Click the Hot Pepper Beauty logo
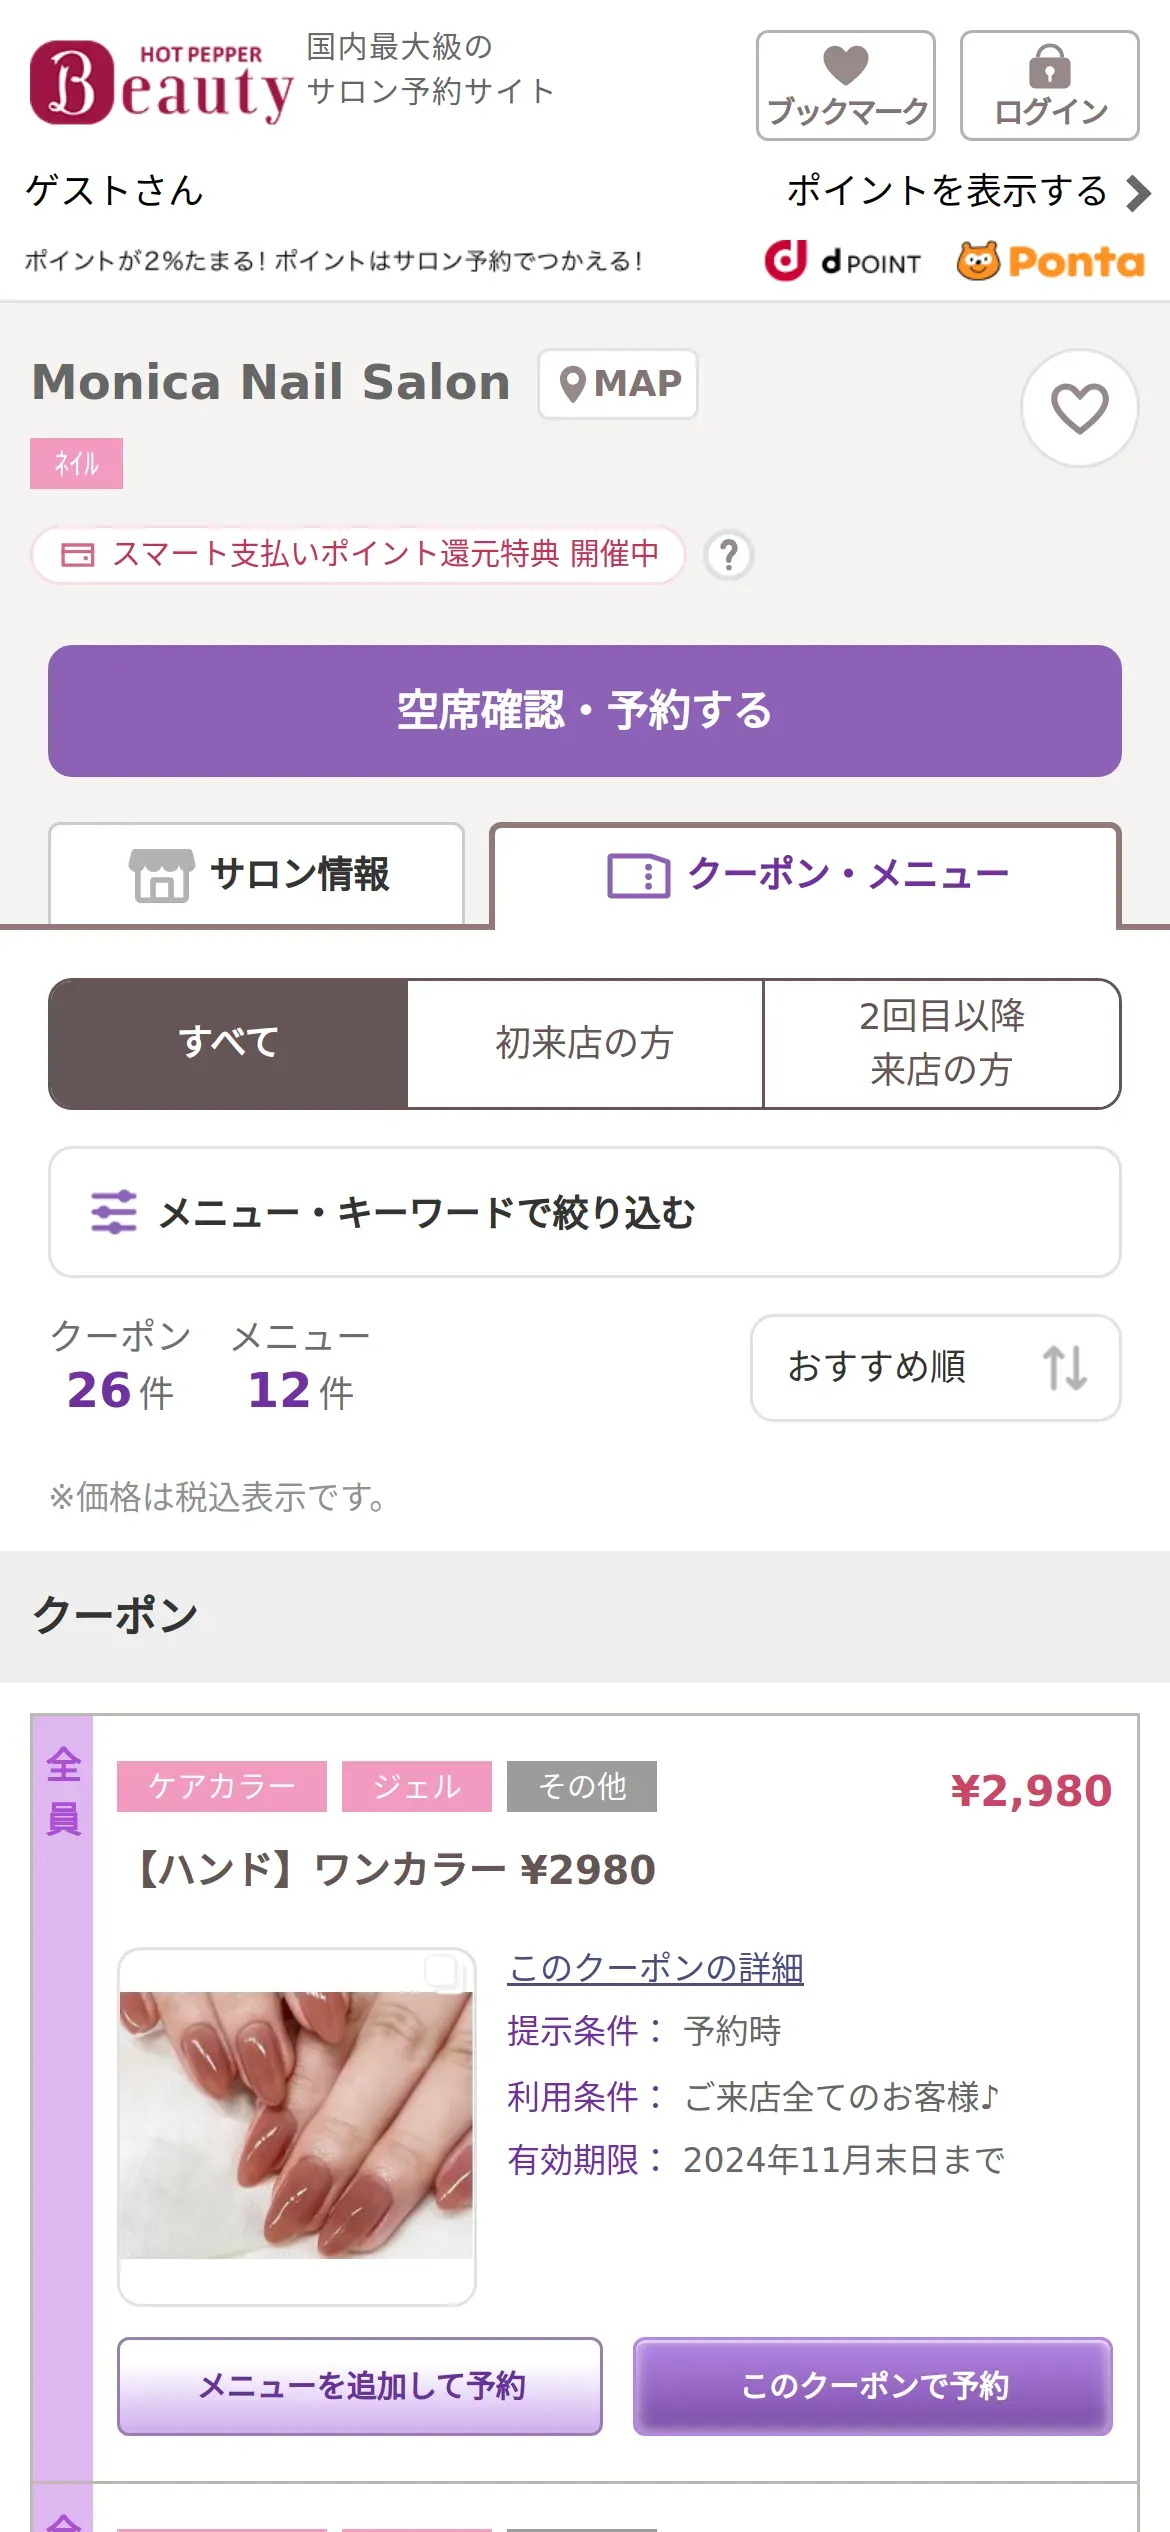 pos(162,82)
